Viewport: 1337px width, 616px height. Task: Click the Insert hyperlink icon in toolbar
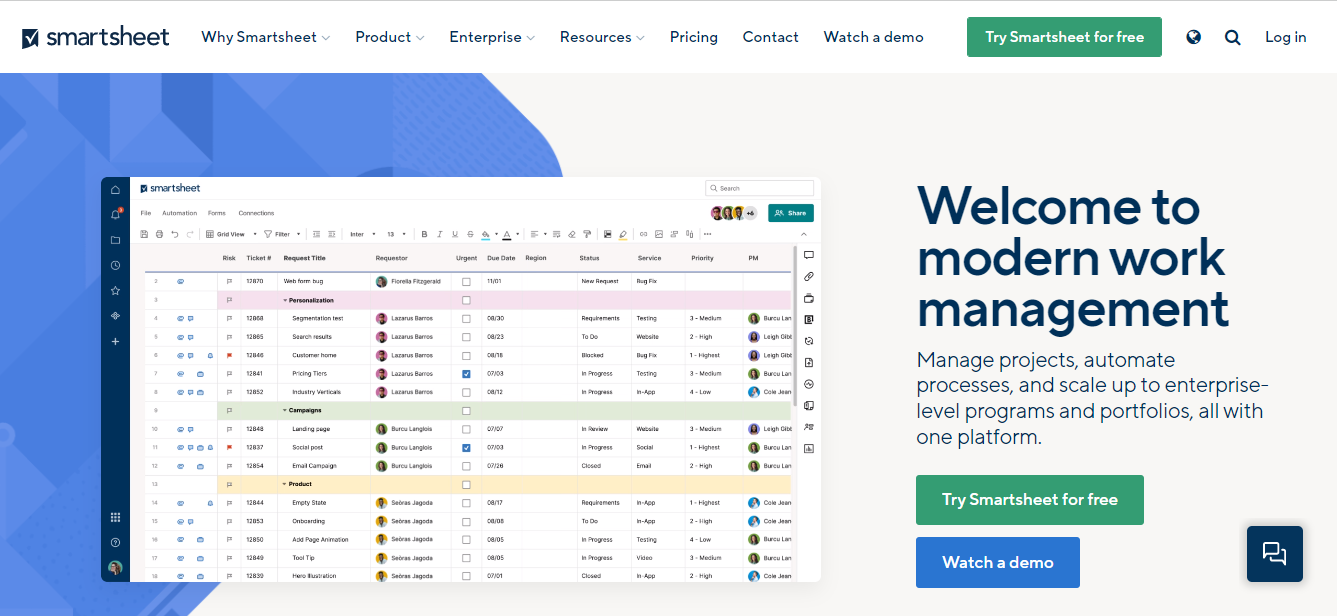point(643,234)
